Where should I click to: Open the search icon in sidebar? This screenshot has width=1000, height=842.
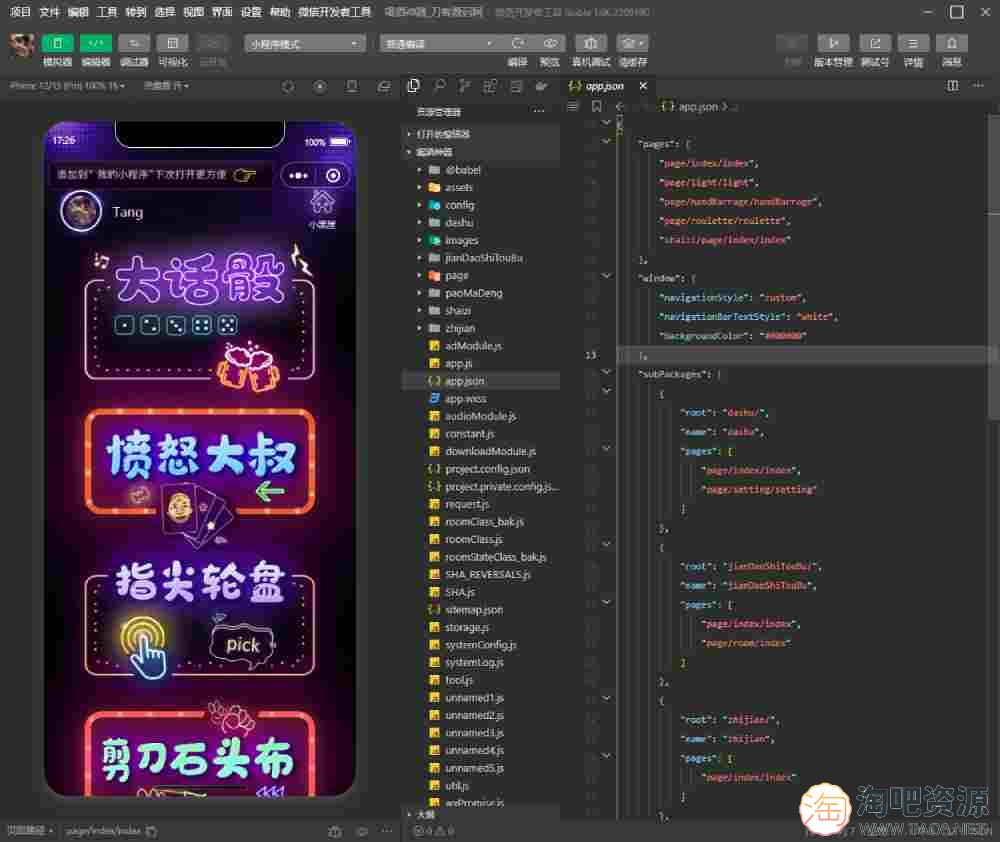click(439, 86)
